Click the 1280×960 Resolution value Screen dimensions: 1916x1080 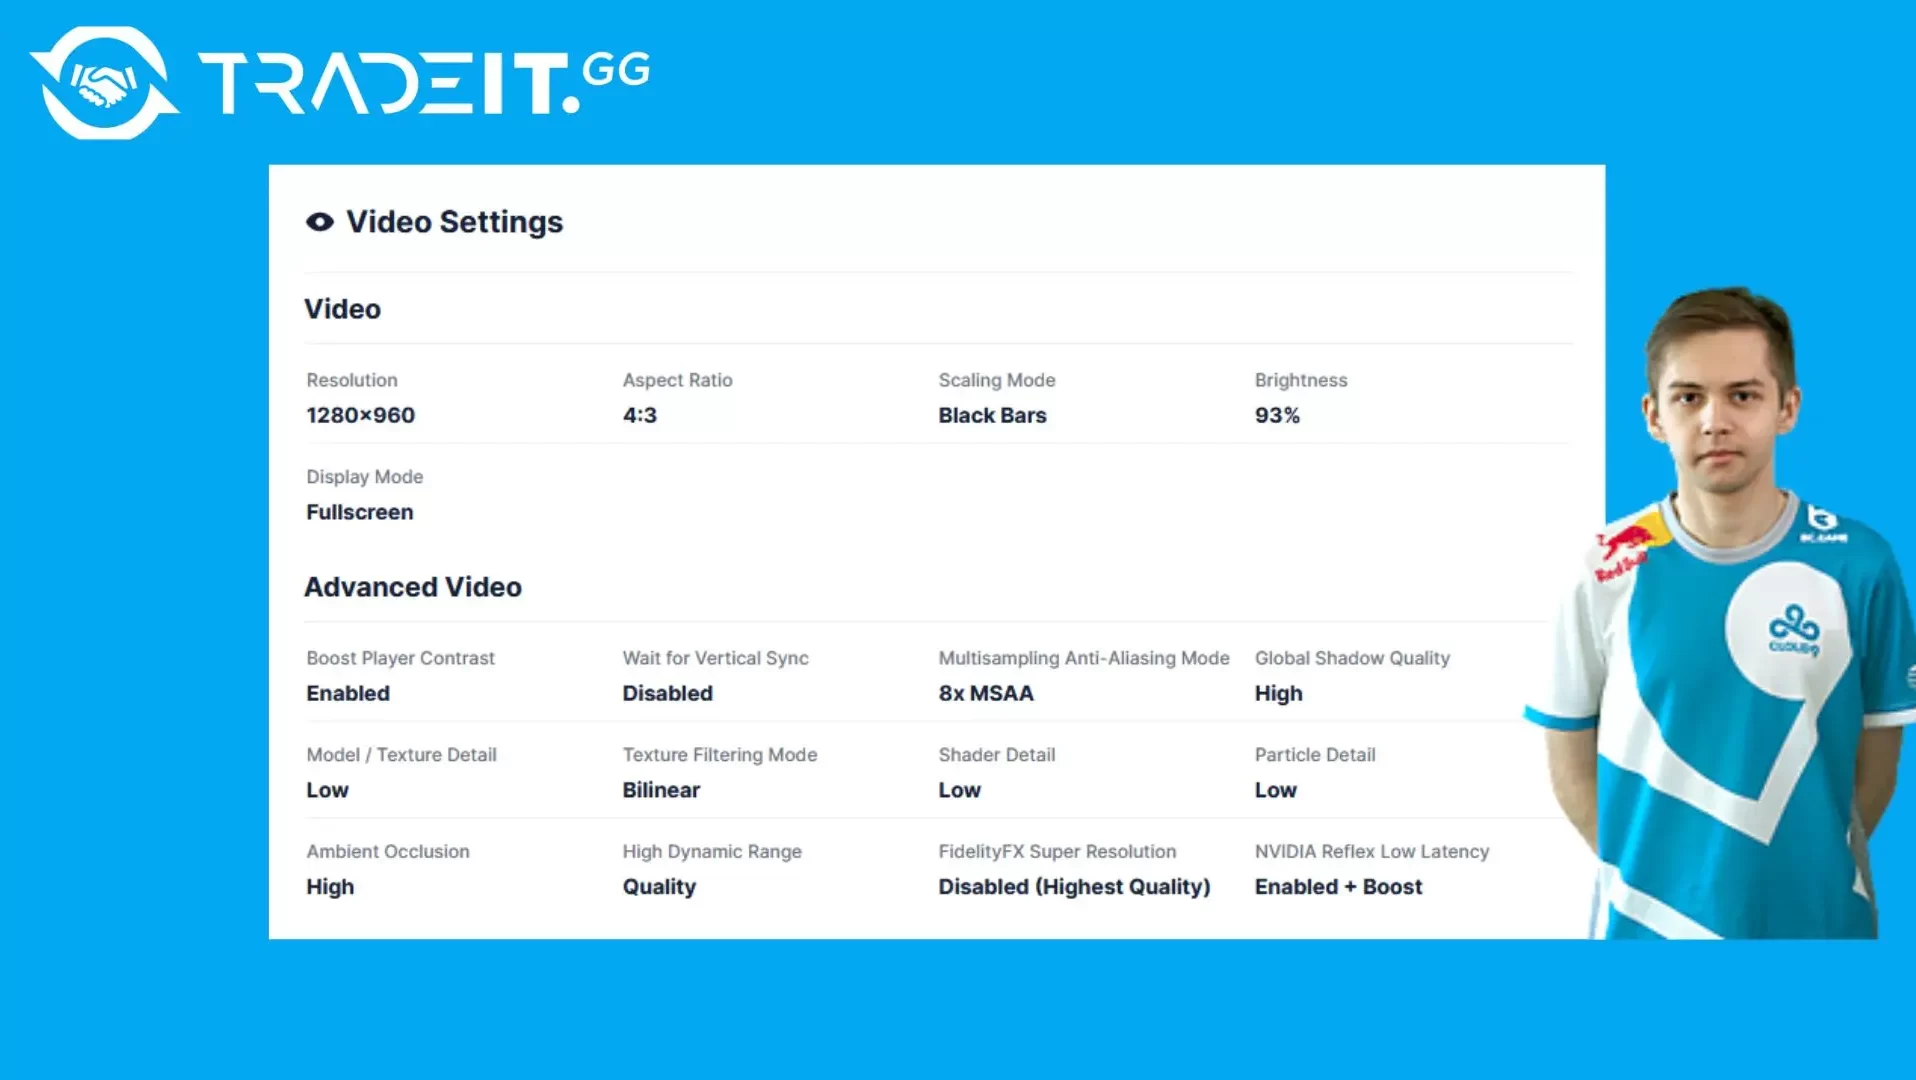click(360, 415)
